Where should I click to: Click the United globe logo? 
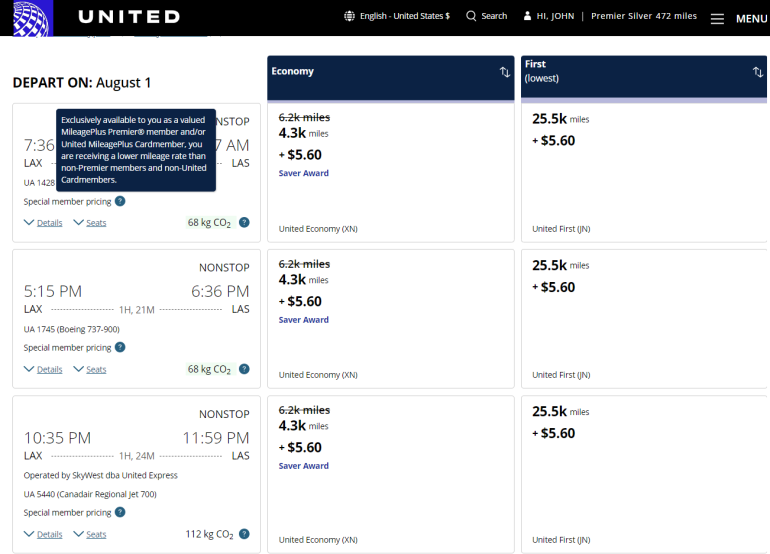point(29,16)
